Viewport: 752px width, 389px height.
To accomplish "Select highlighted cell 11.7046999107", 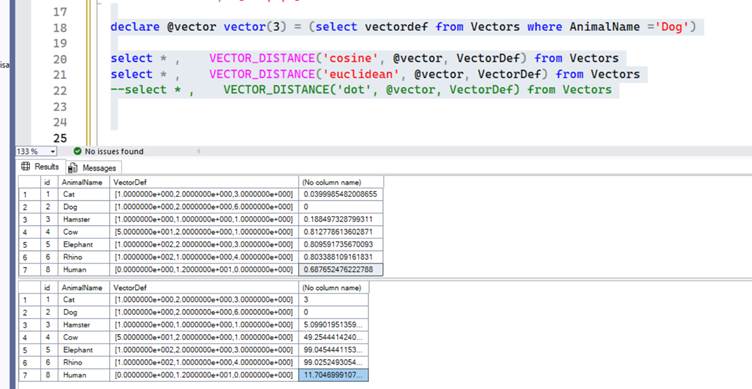I will pyautogui.click(x=333, y=375).
